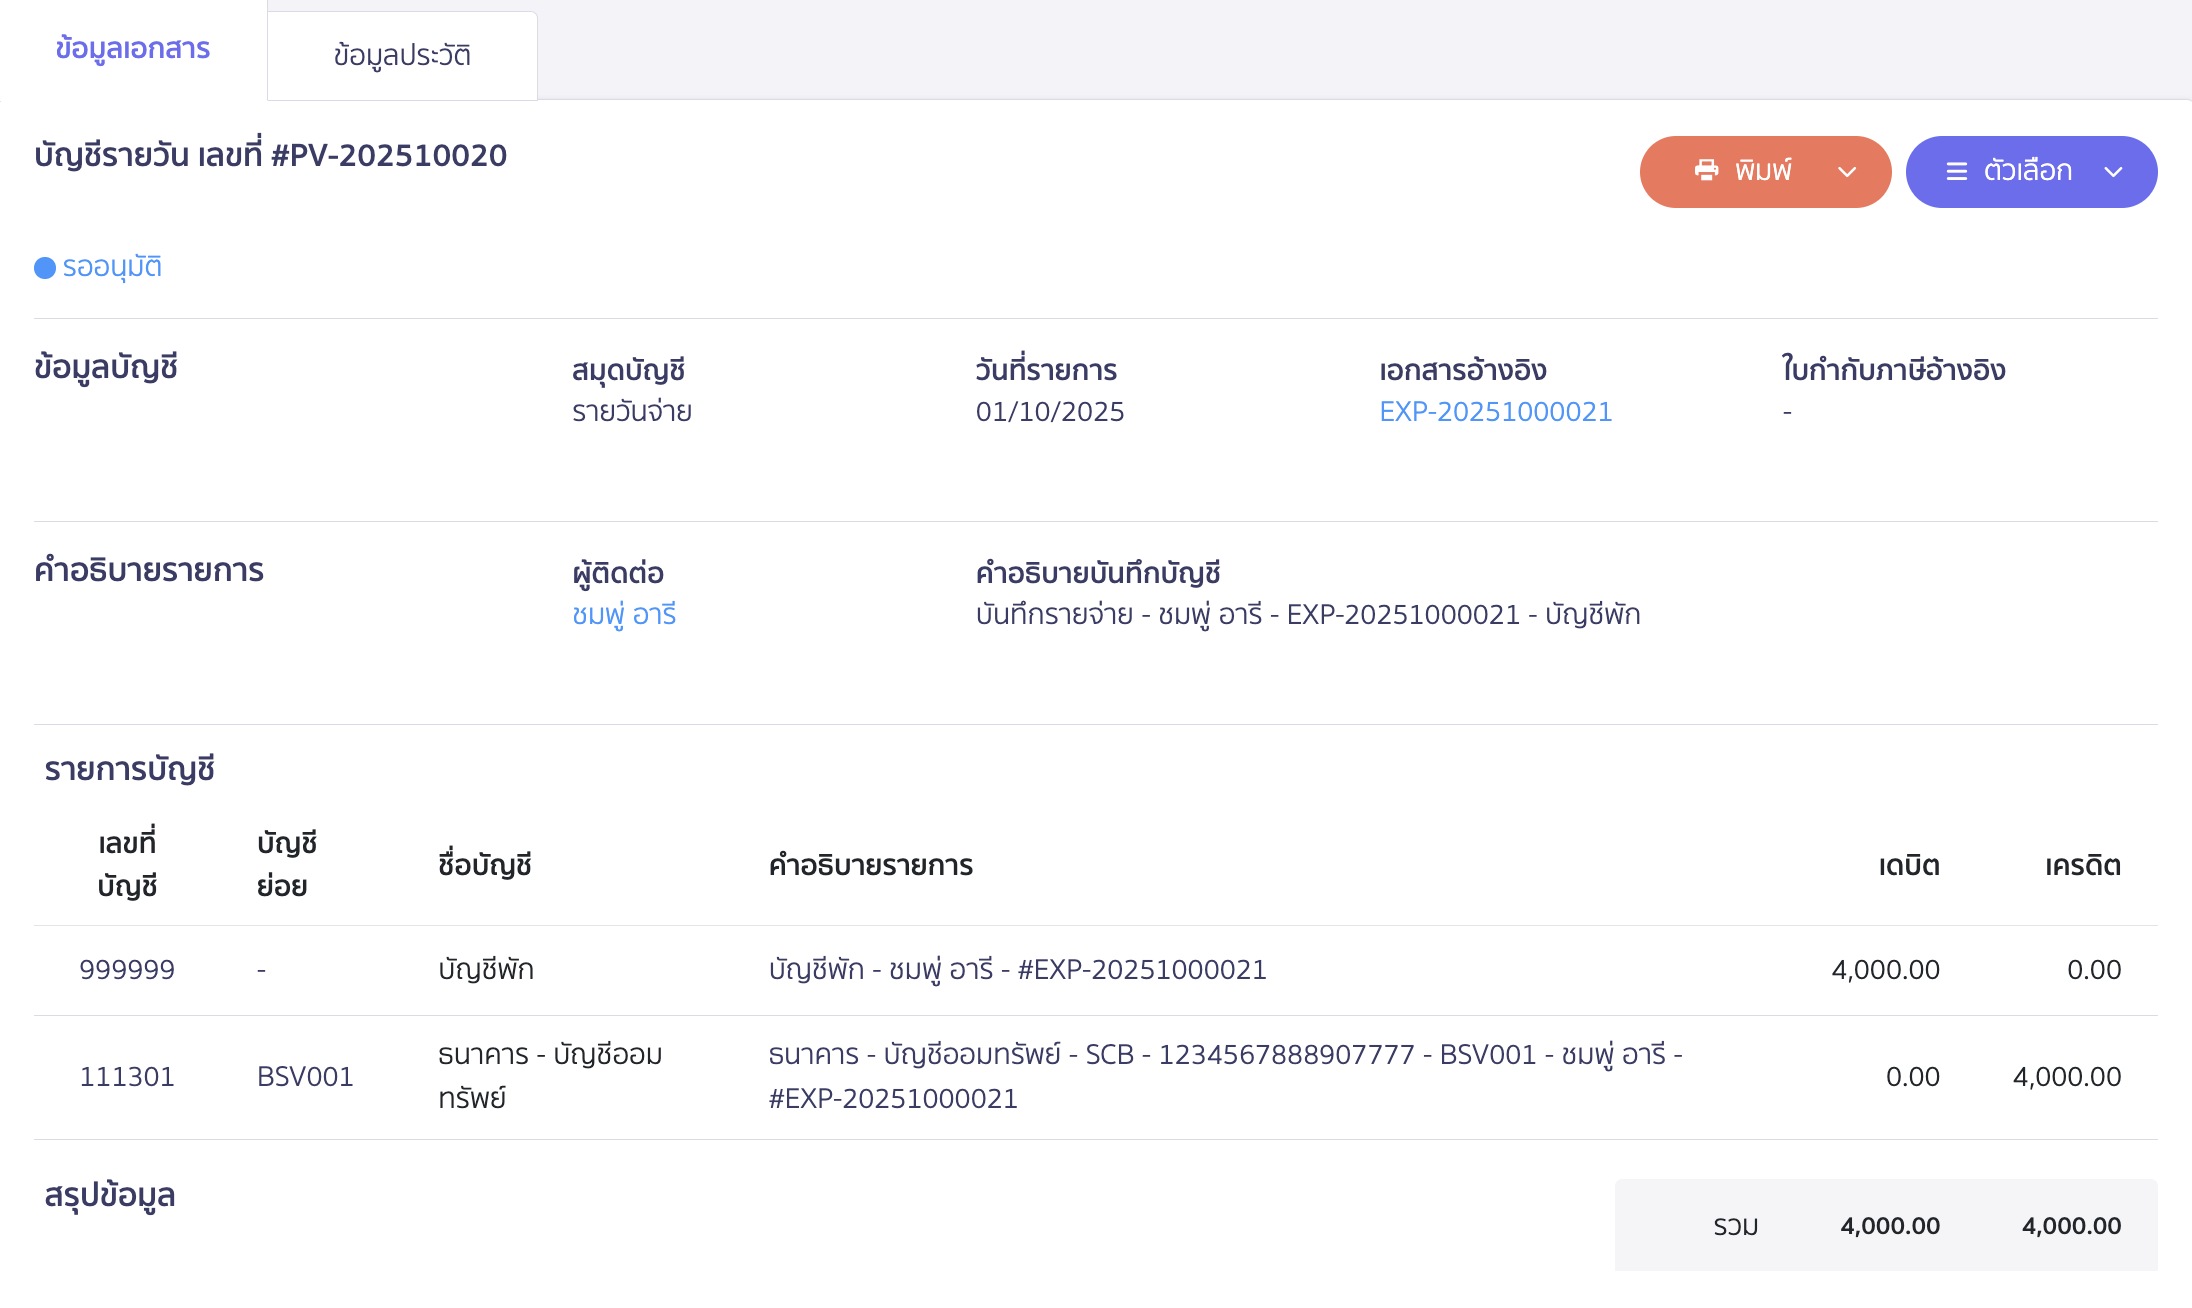Open contact ชมพู่ อารี link
Image resolution: width=2192 pixels, height=1308 pixels.
(624, 615)
